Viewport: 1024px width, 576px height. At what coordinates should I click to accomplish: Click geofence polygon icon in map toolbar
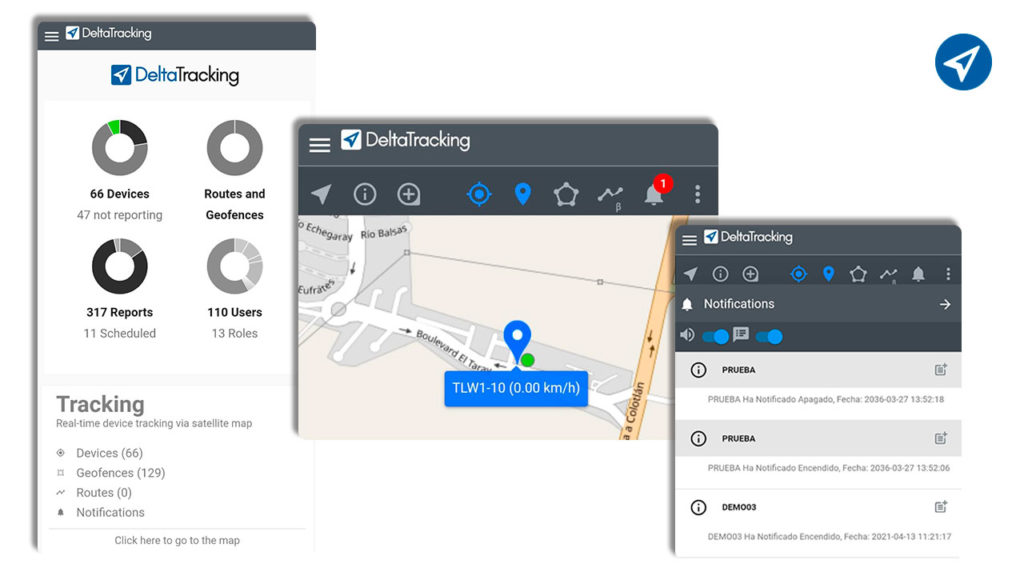pyautogui.click(x=566, y=195)
